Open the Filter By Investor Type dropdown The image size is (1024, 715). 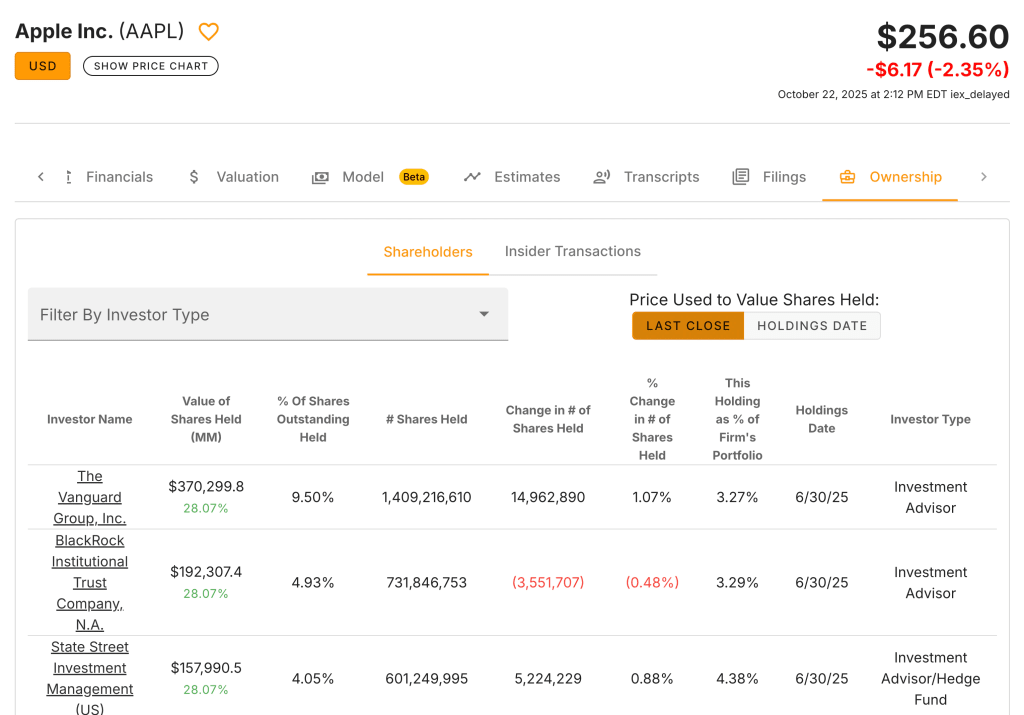(x=268, y=314)
